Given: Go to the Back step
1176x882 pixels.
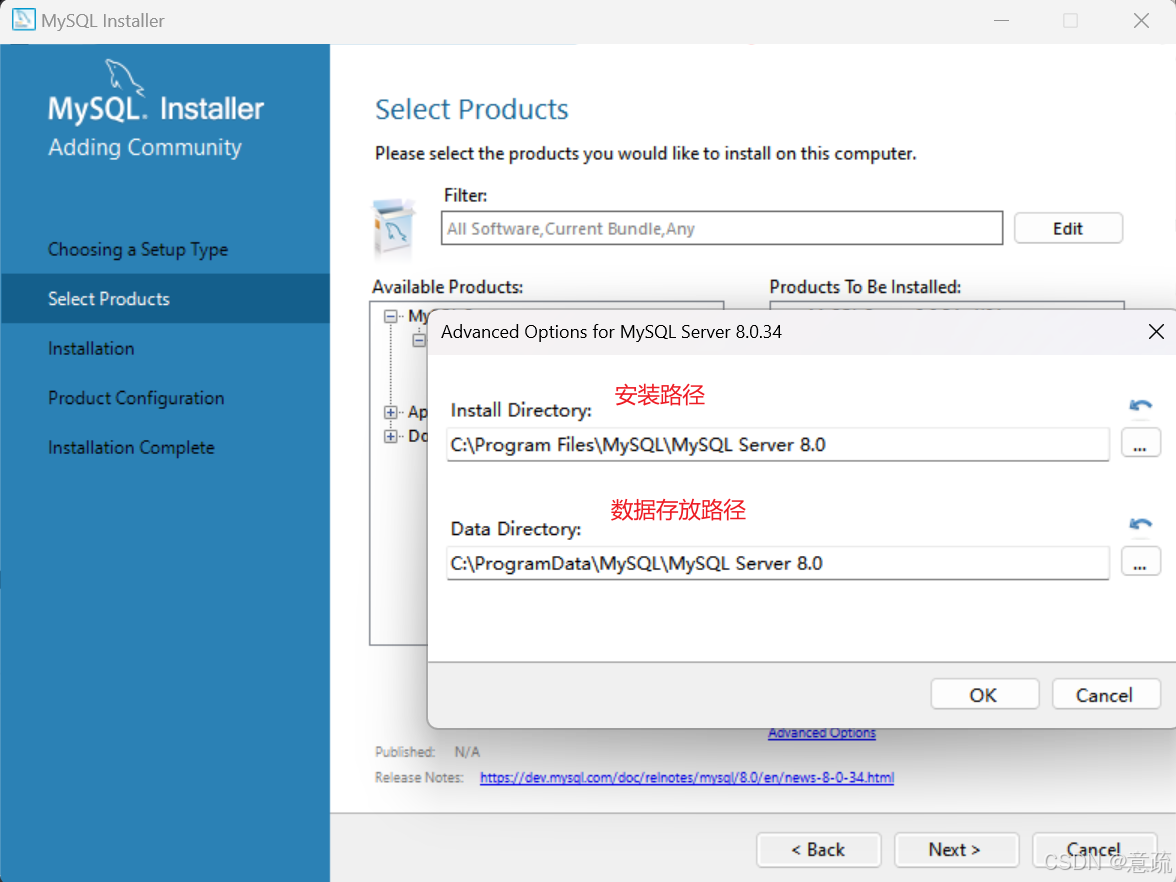Looking at the screenshot, I should tap(818, 850).
